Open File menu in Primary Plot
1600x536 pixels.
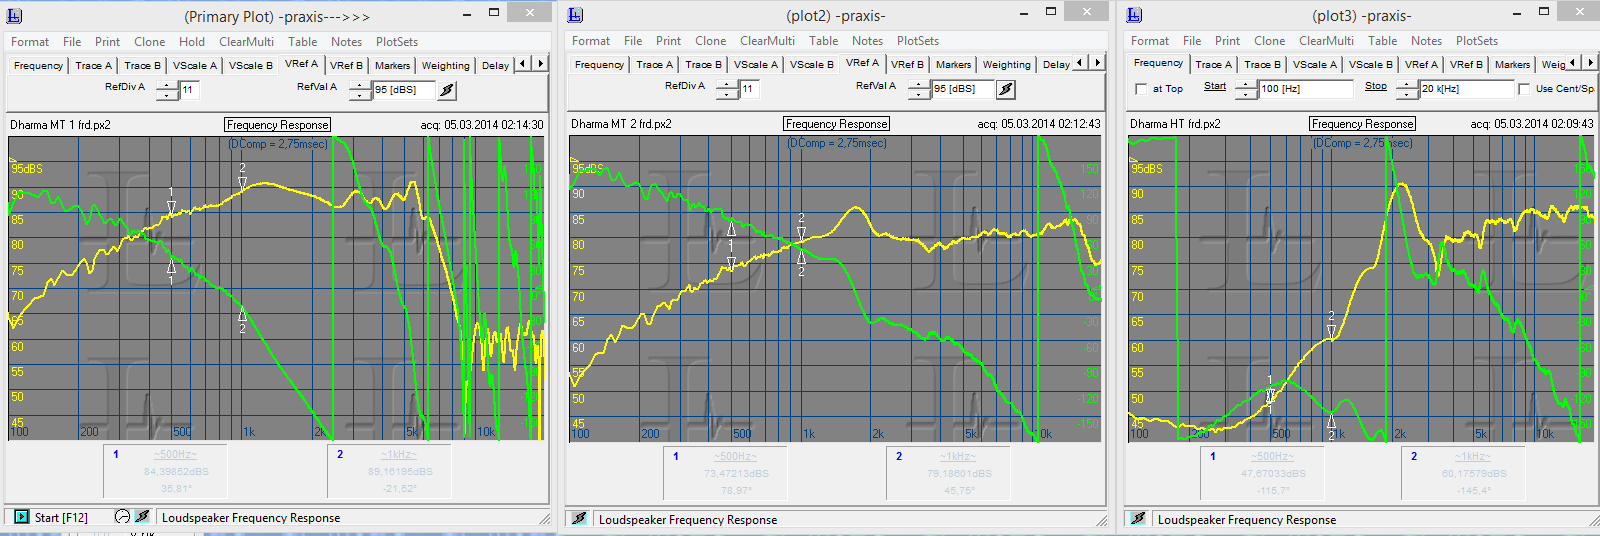coord(72,42)
